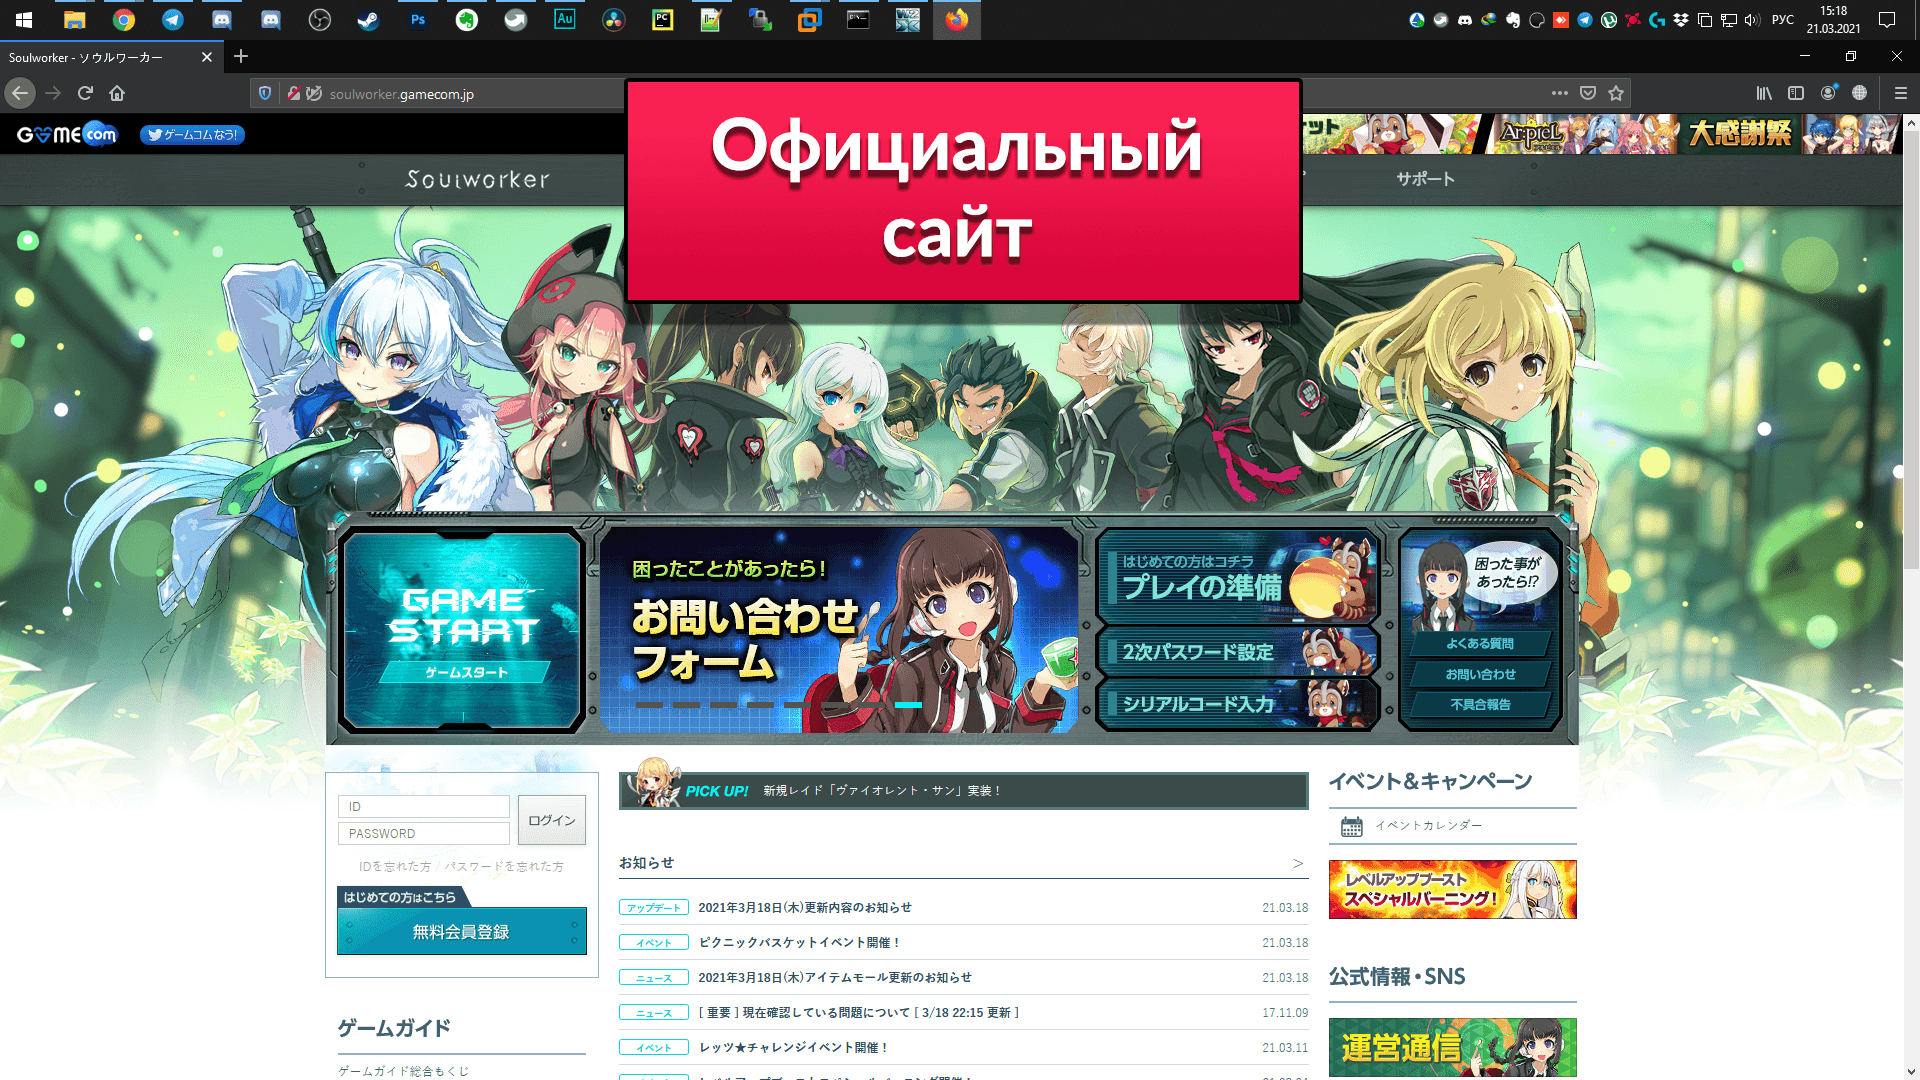Open the Windows Start menu
This screenshot has height=1080, width=1920.
pos(24,20)
